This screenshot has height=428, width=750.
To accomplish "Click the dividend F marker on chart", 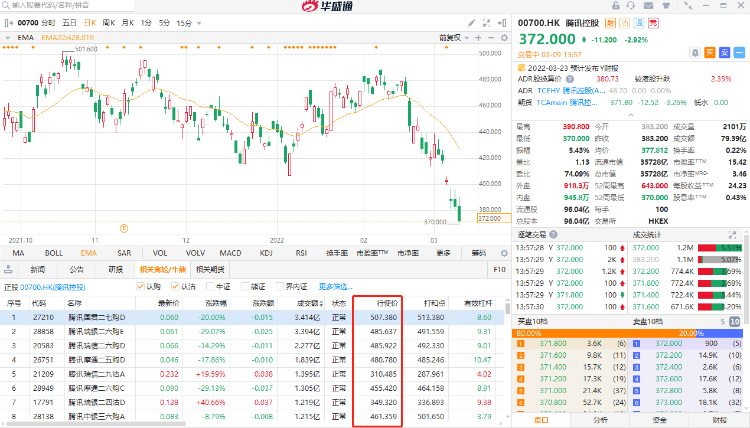I will click(124, 229).
